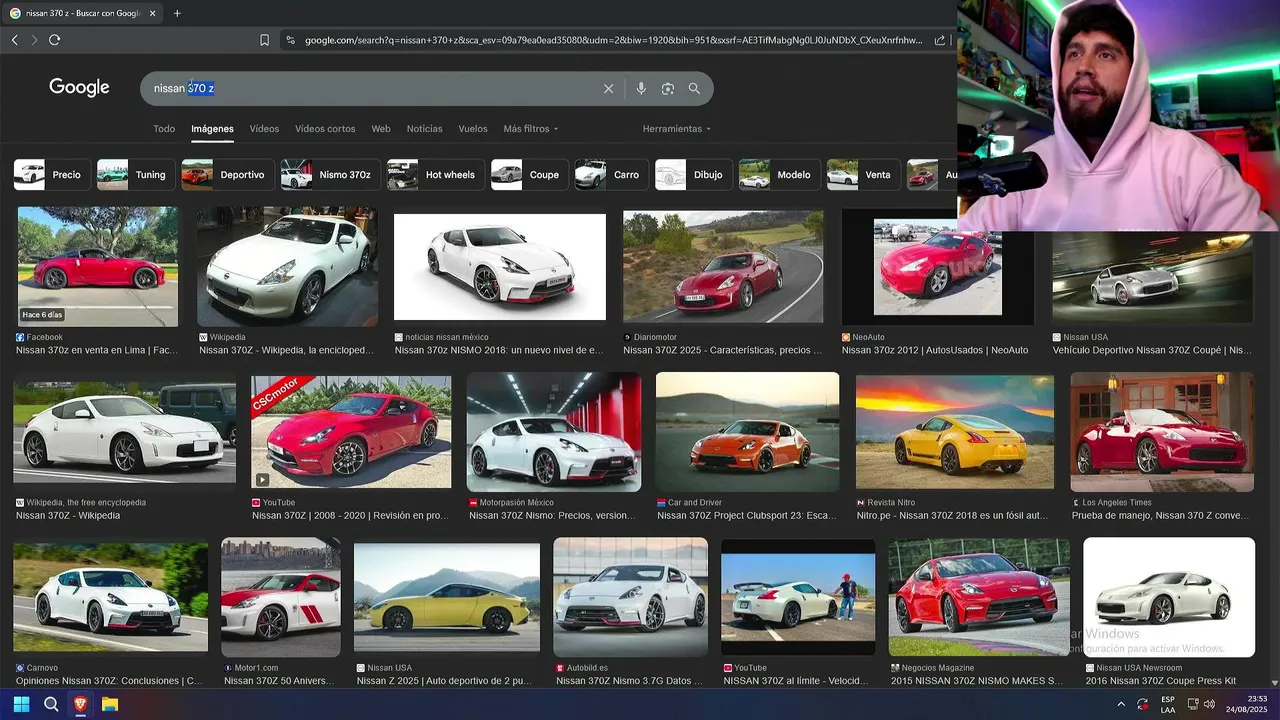Open the Nissan Z 2025 yellow car thumbnail
1280x720 pixels.
pyautogui.click(x=447, y=597)
